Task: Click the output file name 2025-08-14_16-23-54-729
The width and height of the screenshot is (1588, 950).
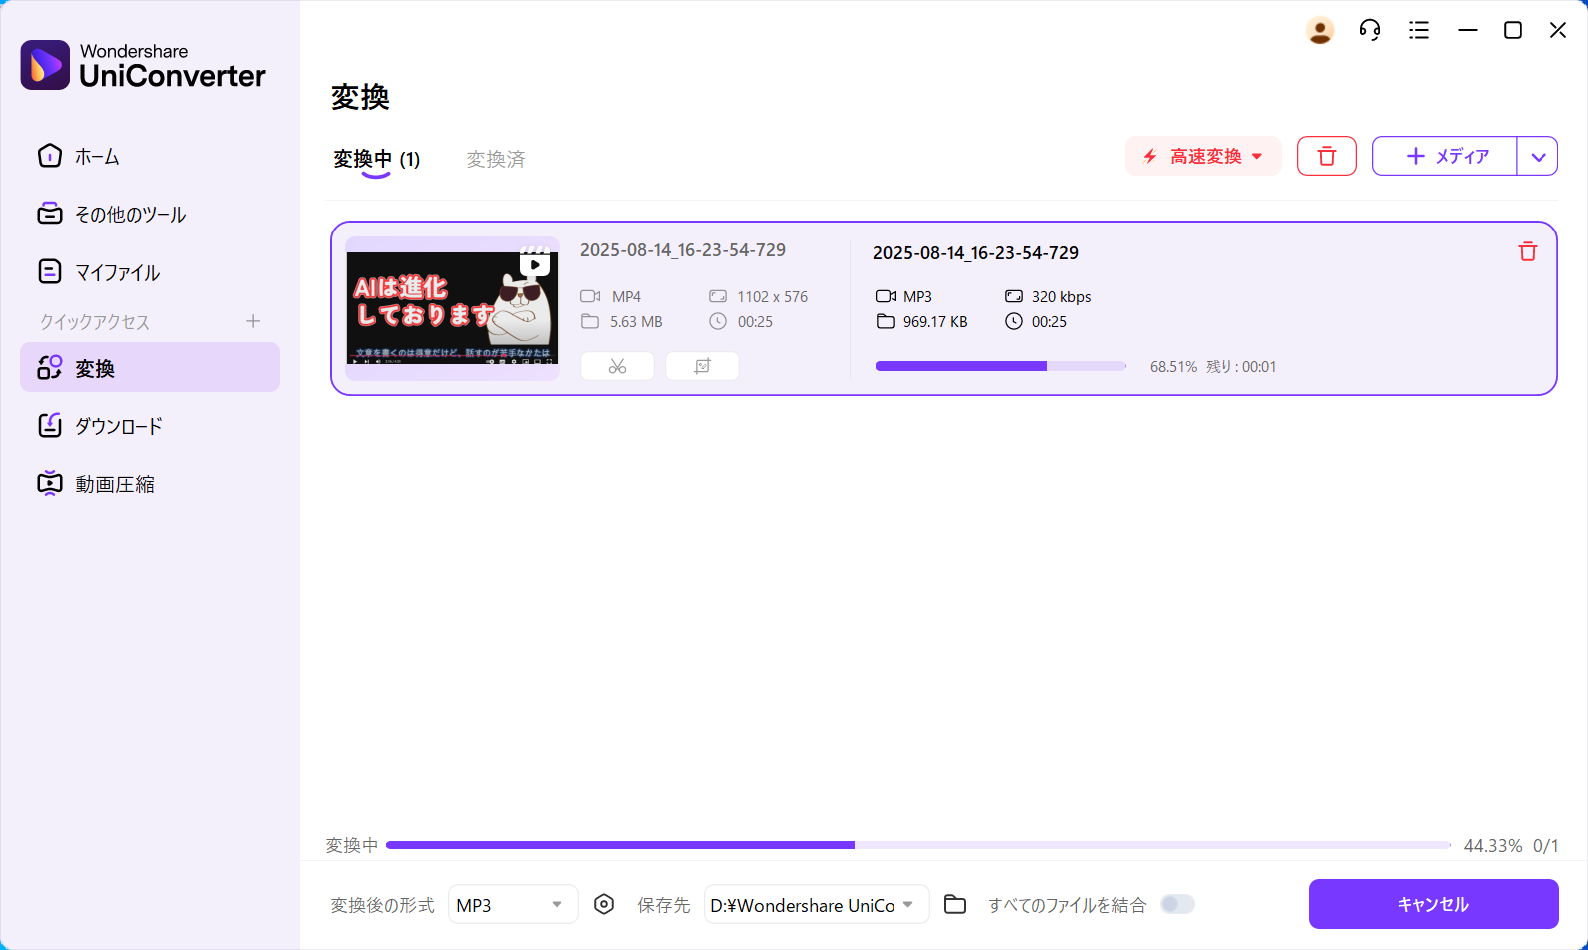Action: (x=976, y=253)
